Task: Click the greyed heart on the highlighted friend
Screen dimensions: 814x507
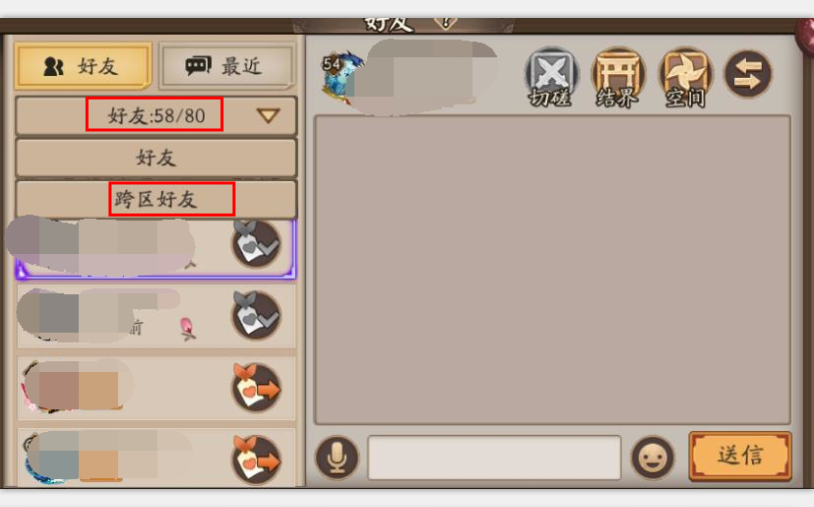Action: click(256, 244)
